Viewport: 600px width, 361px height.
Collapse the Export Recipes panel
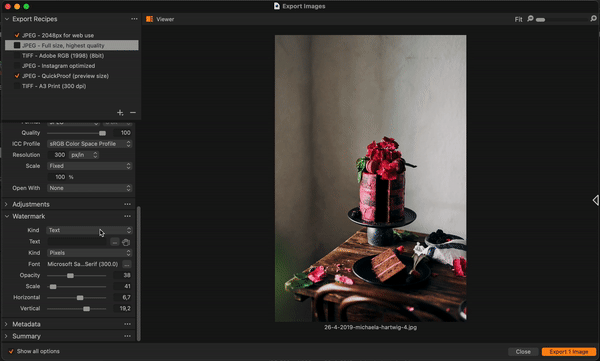click(7, 19)
